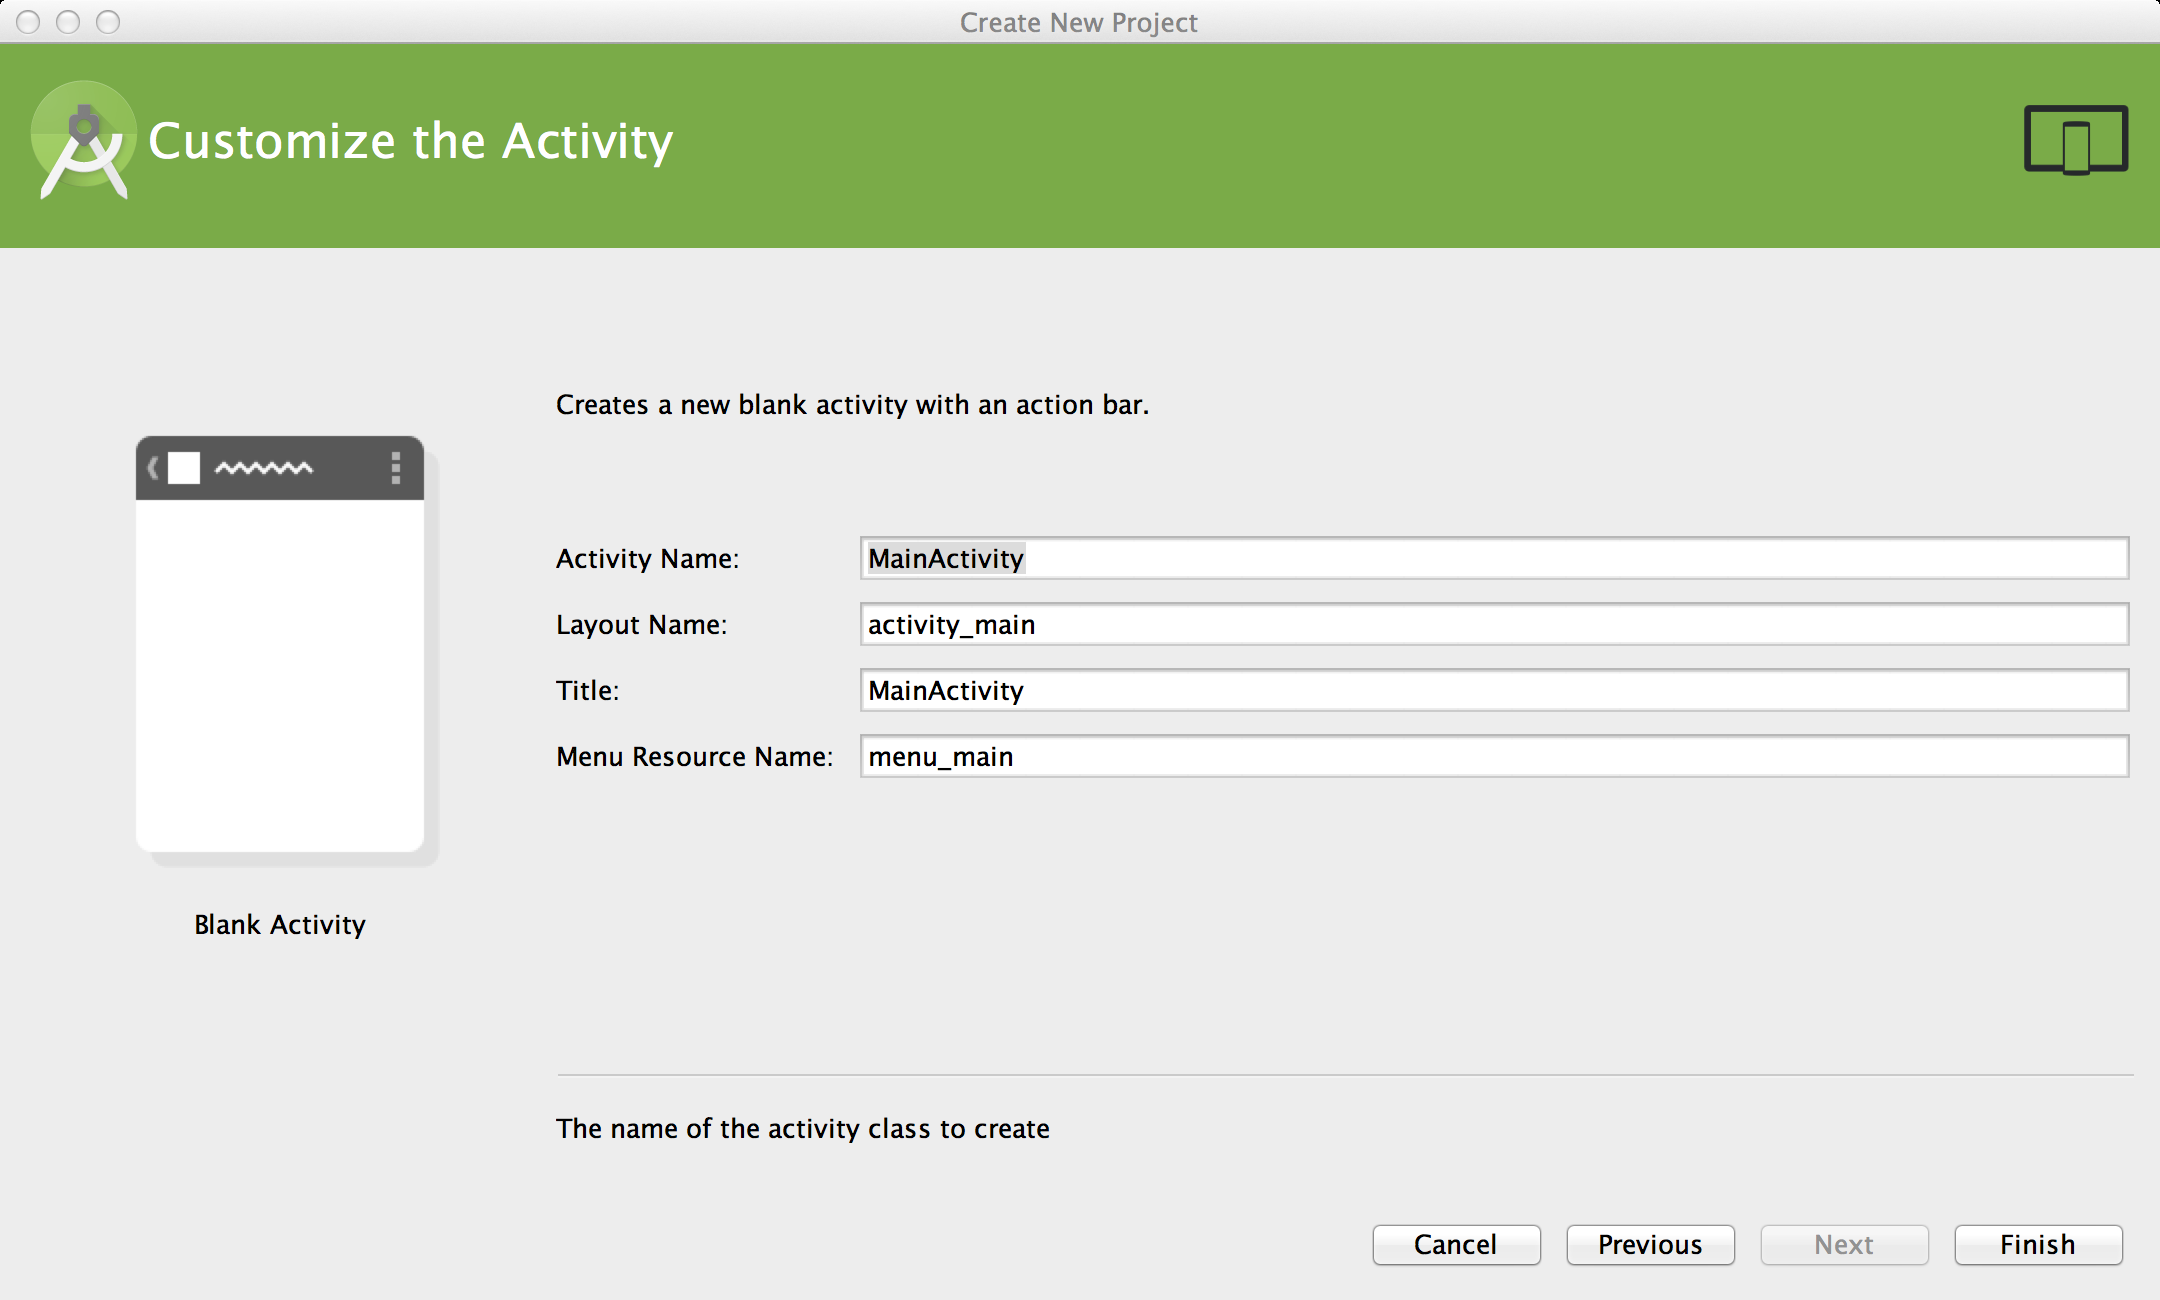Viewport: 2160px width, 1300px height.
Task: Close the Create New Project window
Action: pos(28,22)
